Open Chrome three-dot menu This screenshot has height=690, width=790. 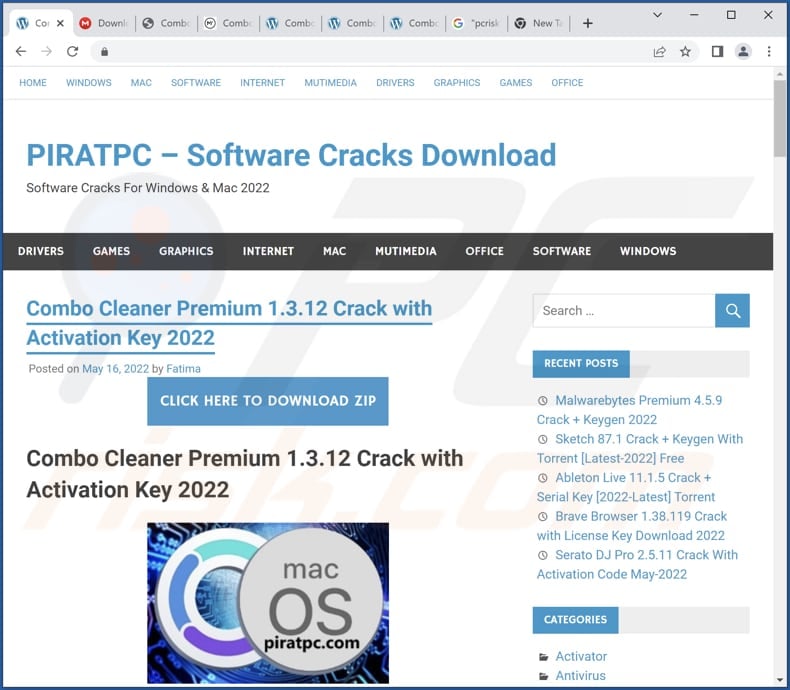coord(769,51)
